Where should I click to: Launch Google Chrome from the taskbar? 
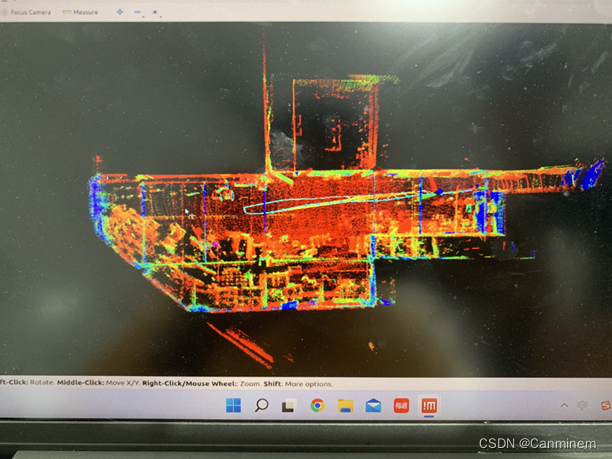coord(317,406)
